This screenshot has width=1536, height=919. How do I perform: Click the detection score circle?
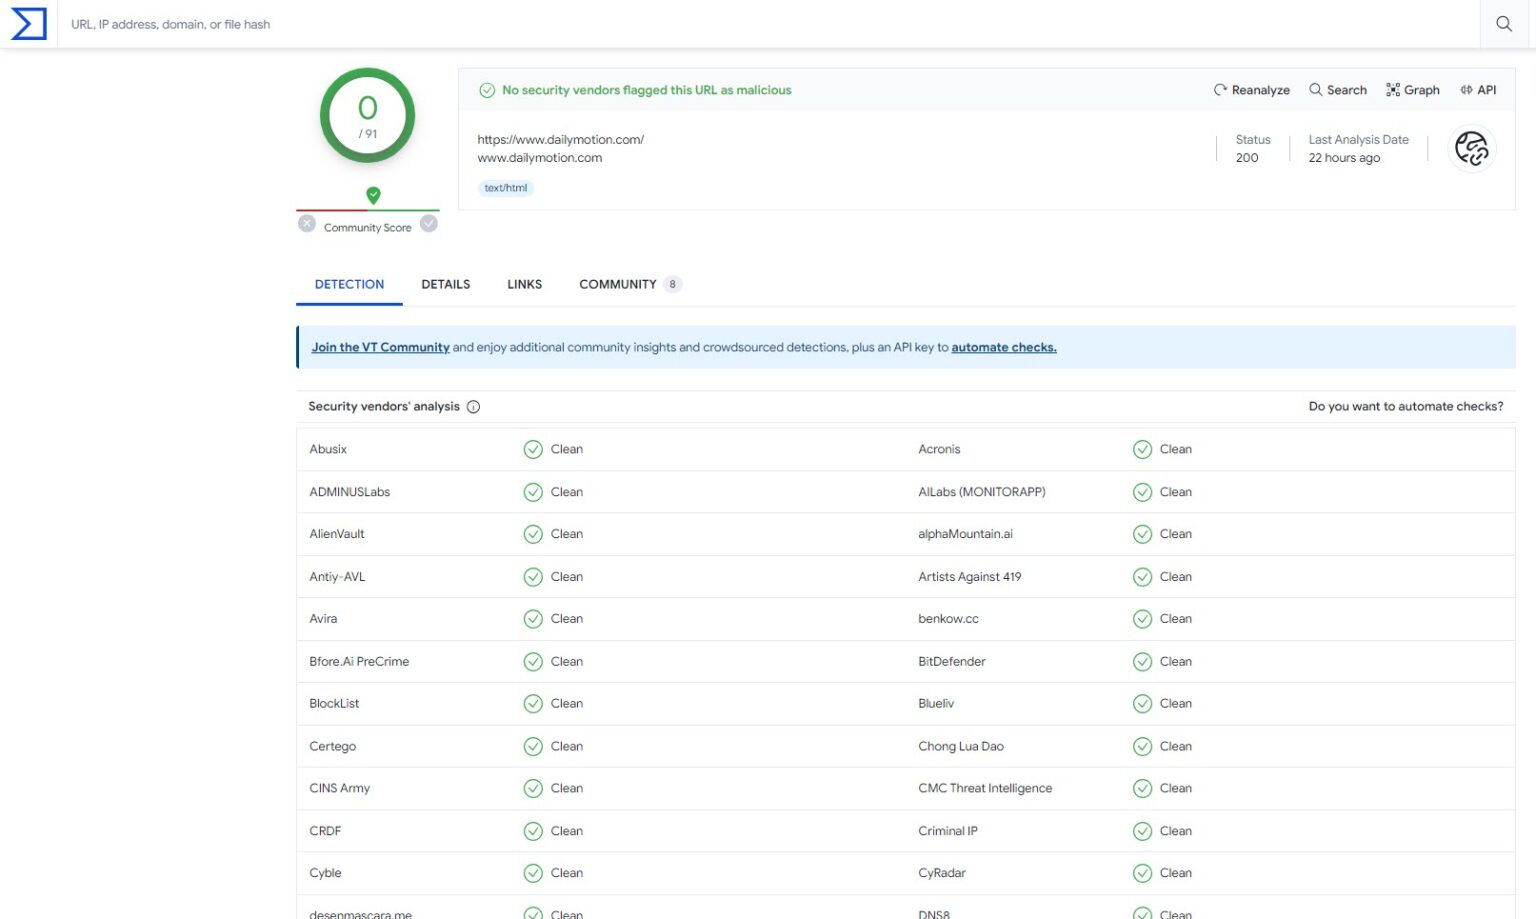pyautogui.click(x=367, y=115)
